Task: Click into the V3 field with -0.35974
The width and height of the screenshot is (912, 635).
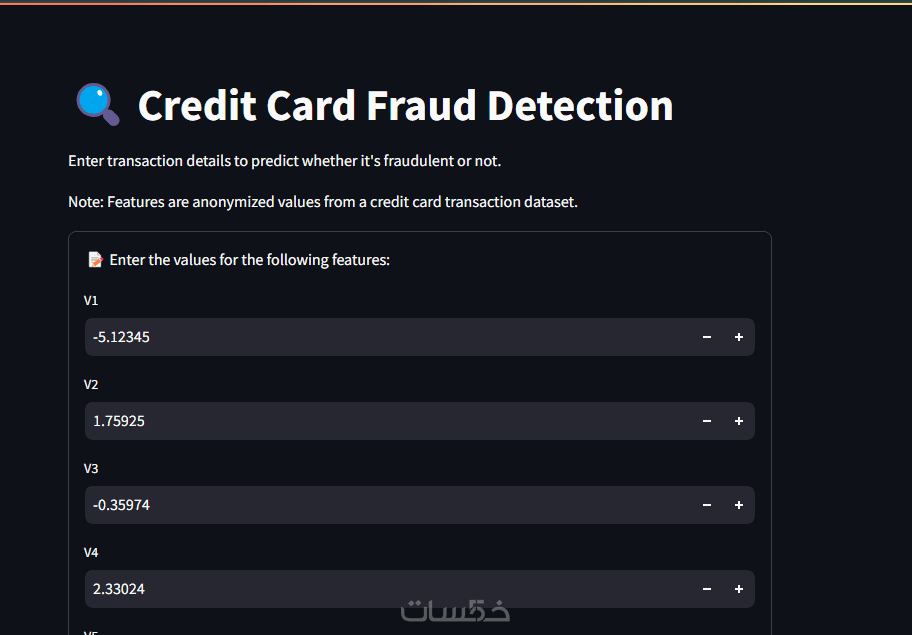Action: [380, 505]
